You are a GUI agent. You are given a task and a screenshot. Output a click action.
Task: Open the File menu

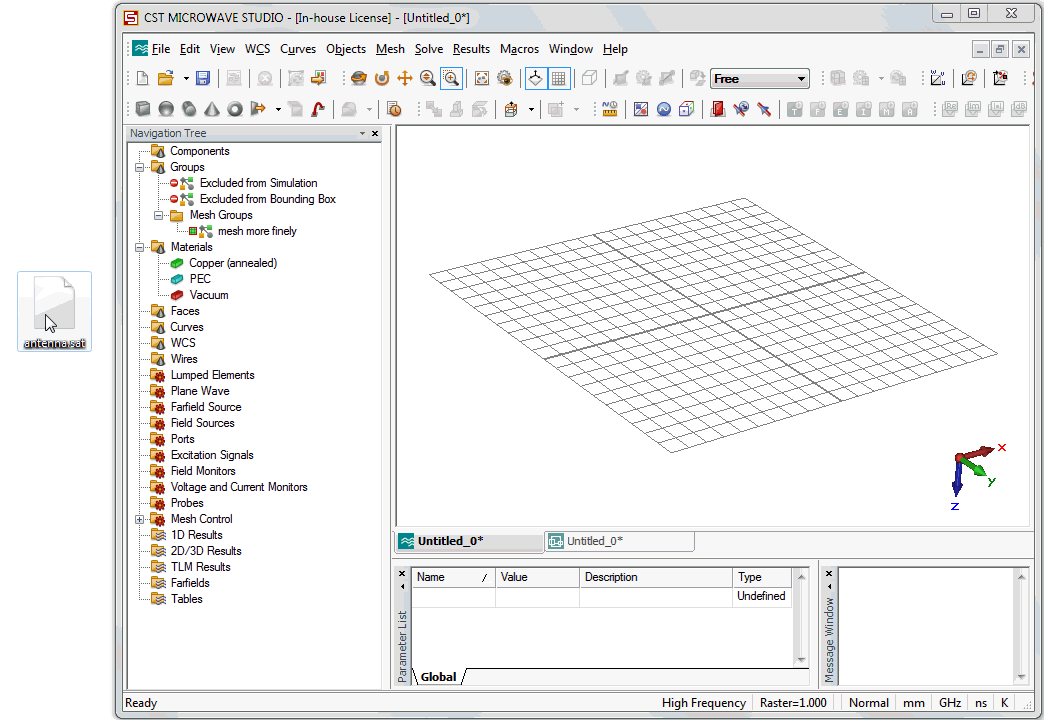click(160, 49)
